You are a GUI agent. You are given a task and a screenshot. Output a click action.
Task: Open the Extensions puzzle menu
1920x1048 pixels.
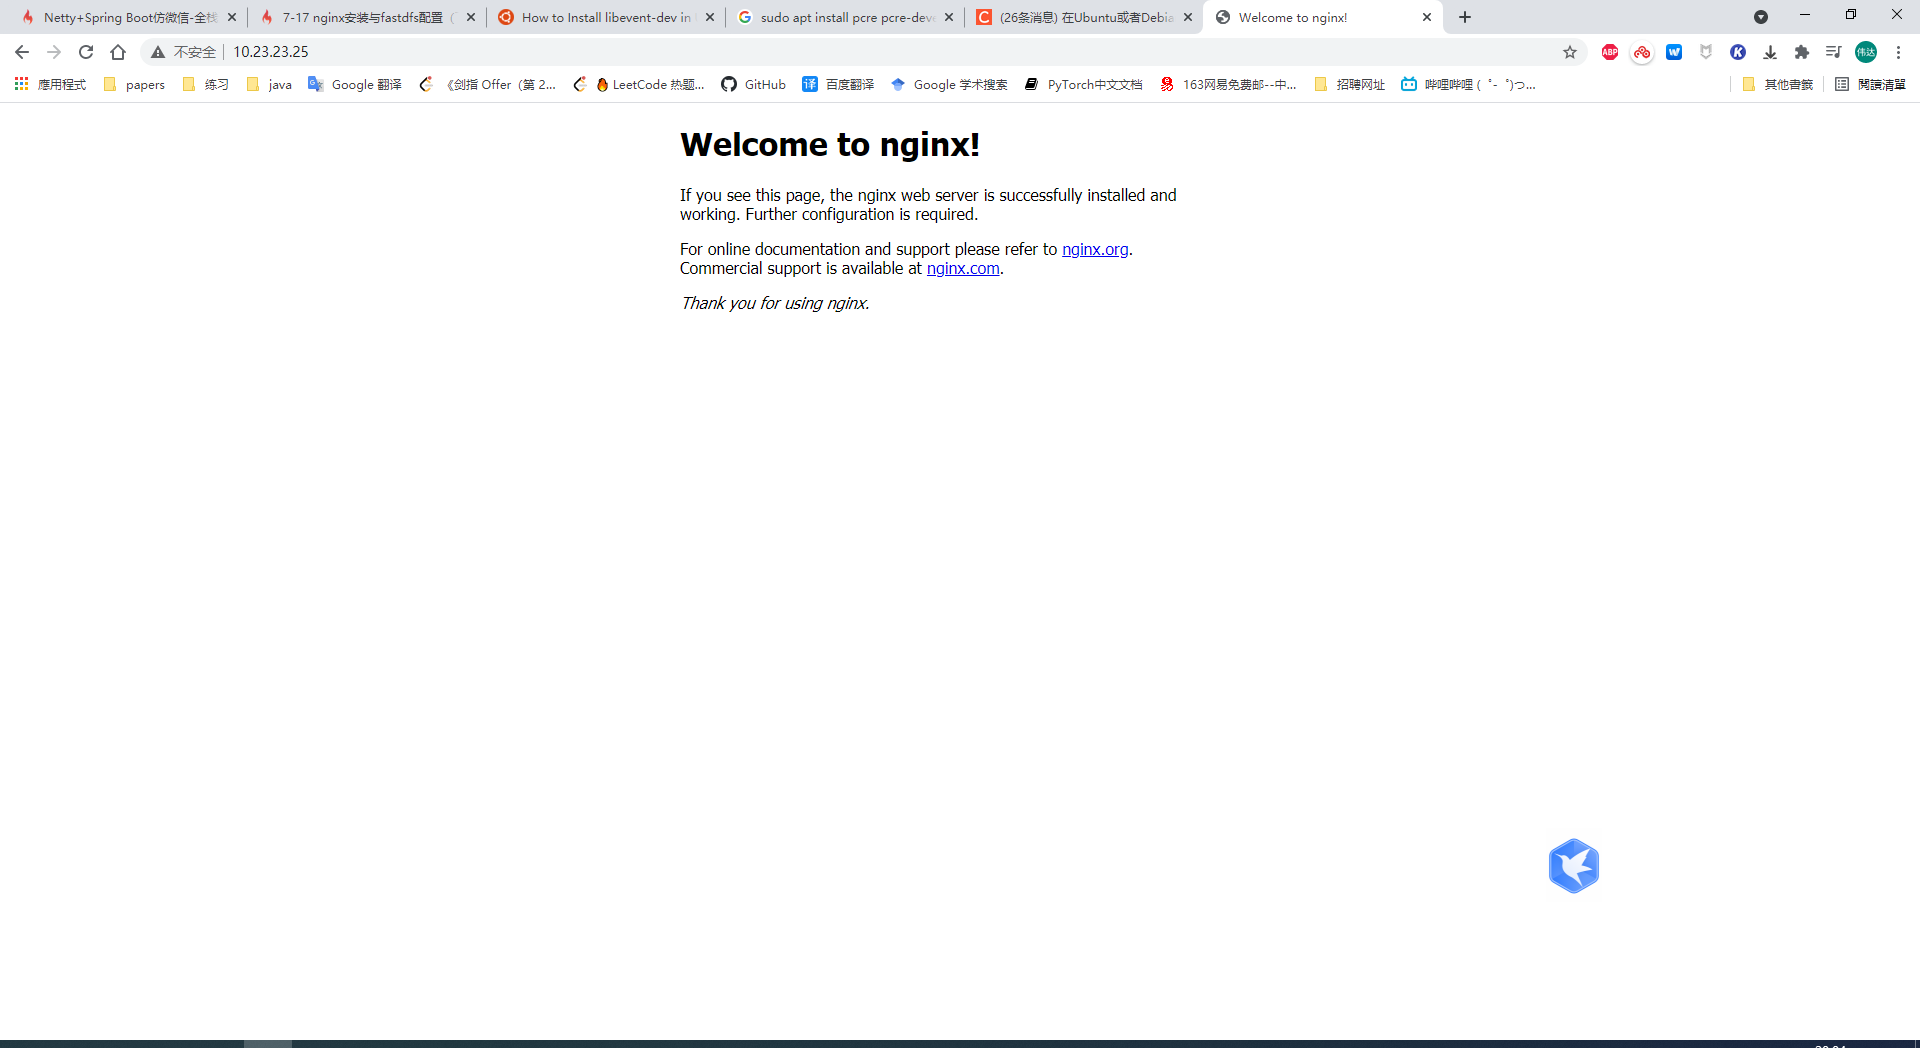(x=1802, y=52)
